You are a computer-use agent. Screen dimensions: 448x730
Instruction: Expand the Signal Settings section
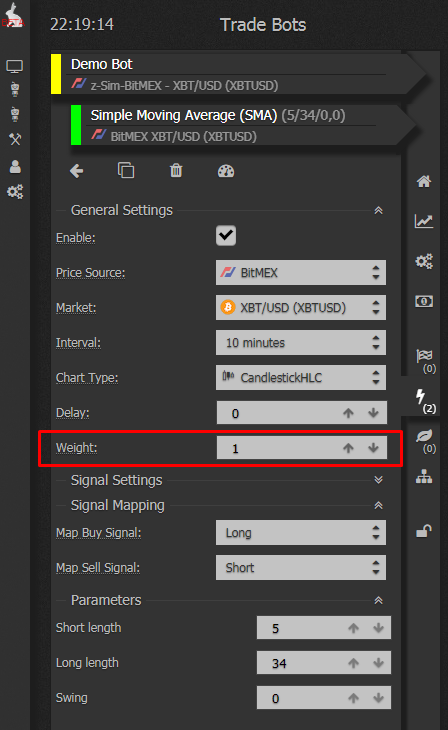[x=379, y=480]
